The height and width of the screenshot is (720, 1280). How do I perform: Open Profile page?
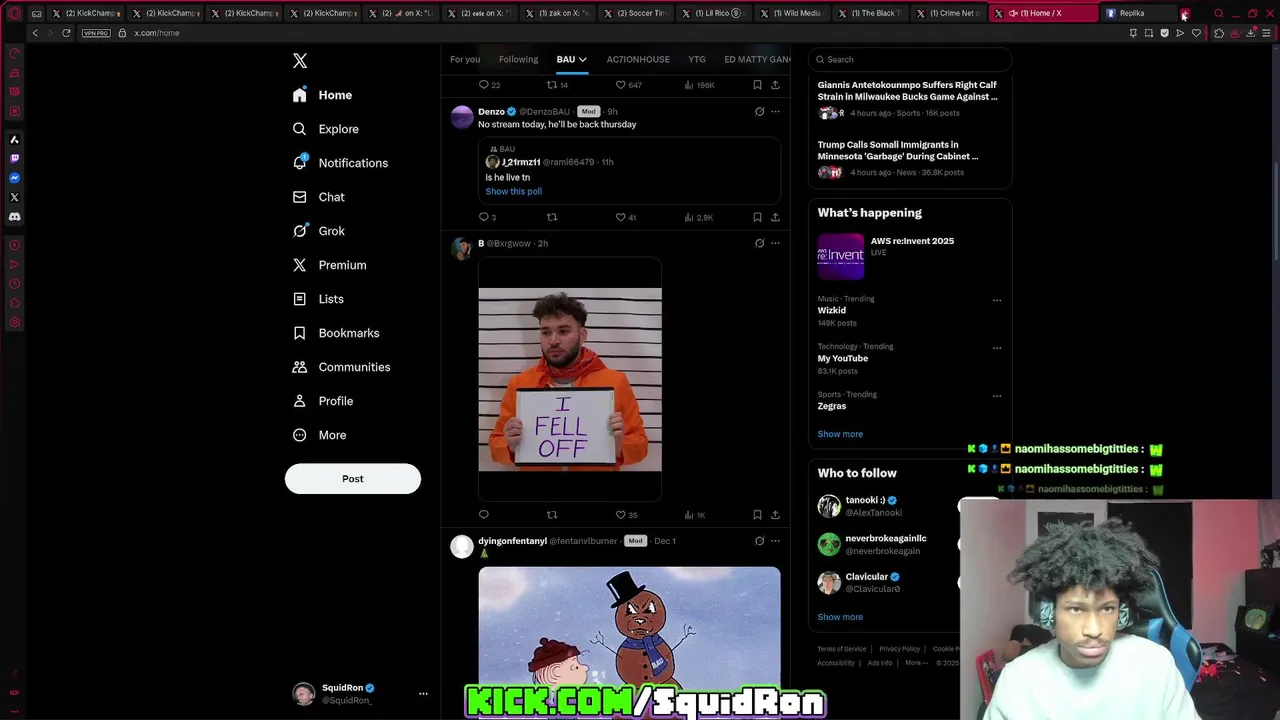(322, 401)
